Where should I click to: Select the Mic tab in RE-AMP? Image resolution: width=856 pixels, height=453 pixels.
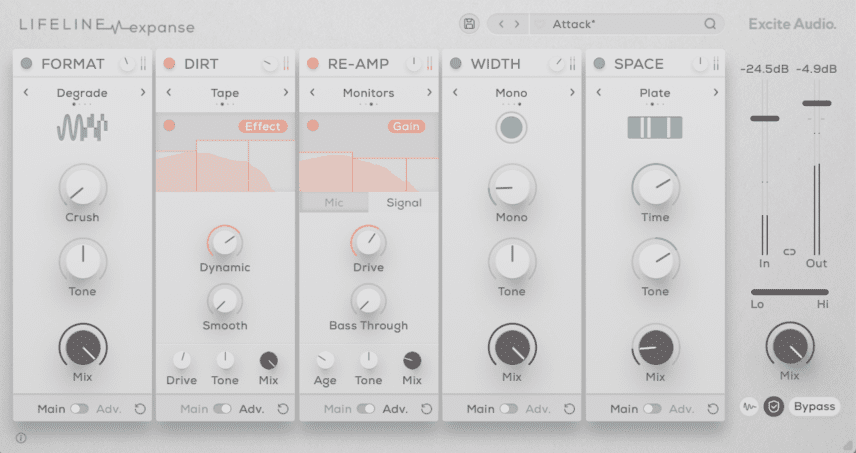pyautogui.click(x=334, y=202)
